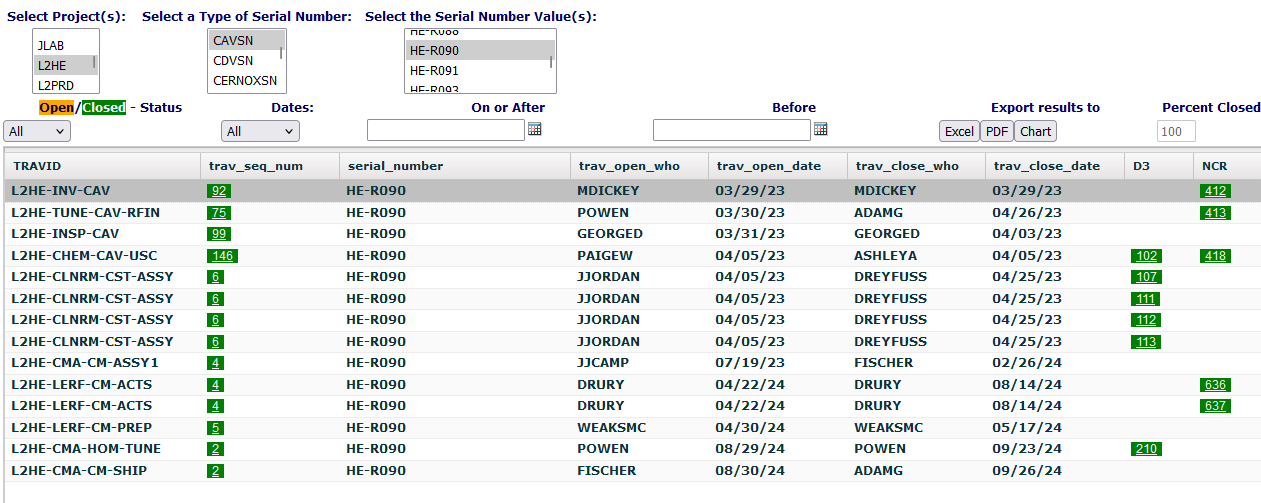Click the Chart export button
This screenshot has height=503, width=1261.
1036,131
